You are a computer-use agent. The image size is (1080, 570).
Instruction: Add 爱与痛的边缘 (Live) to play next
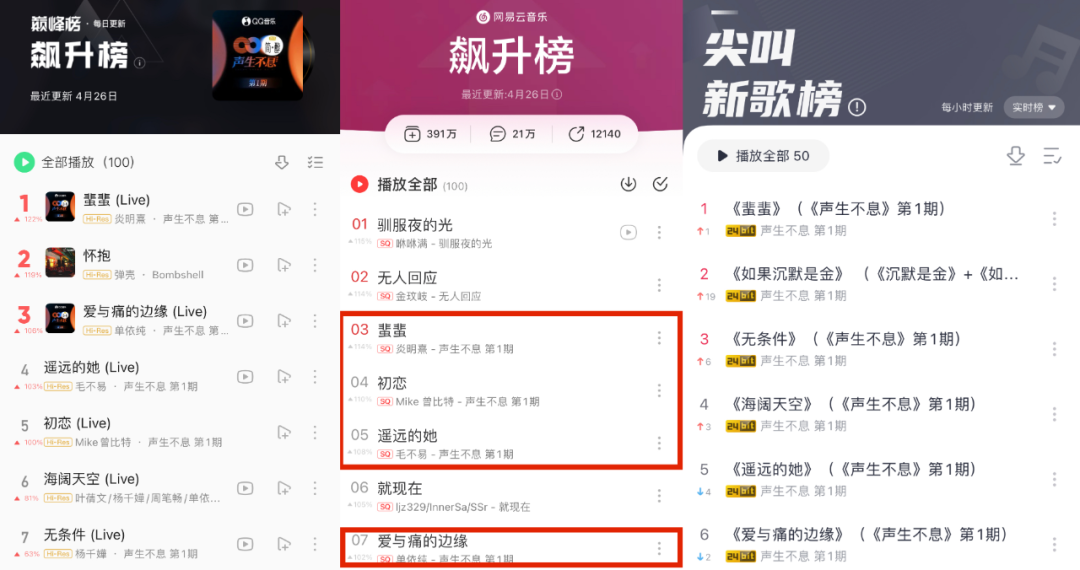(283, 321)
